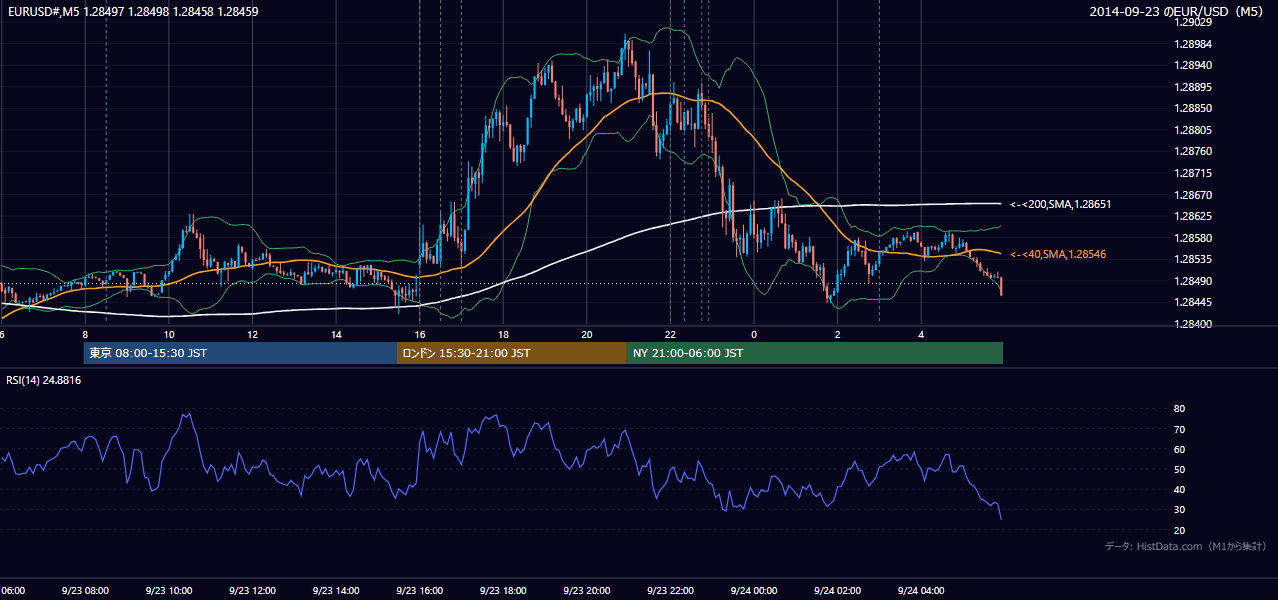Click the 9/23 16:00 time label
The image size is (1278, 600).
(x=419, y=591)
